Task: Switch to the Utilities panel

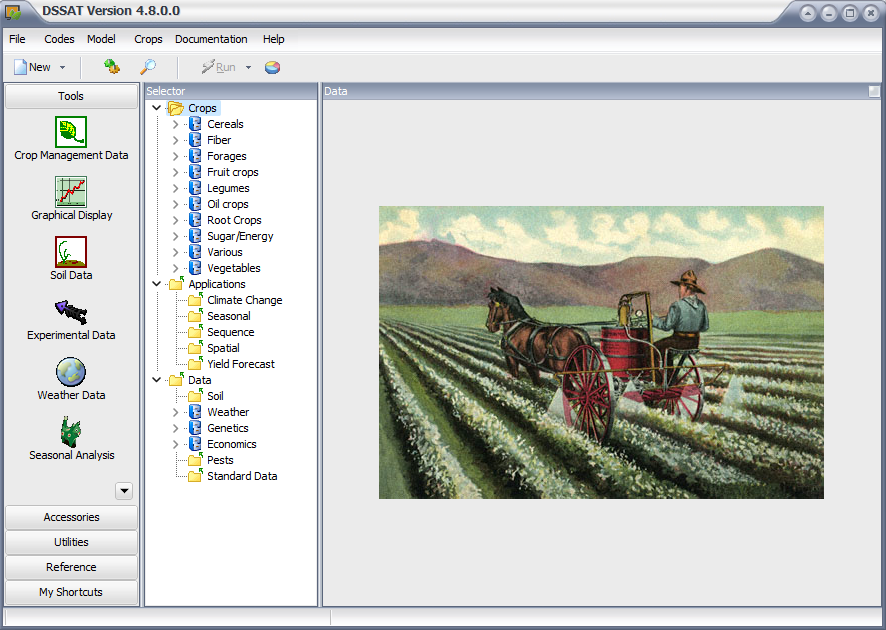Action: [71, 542]
